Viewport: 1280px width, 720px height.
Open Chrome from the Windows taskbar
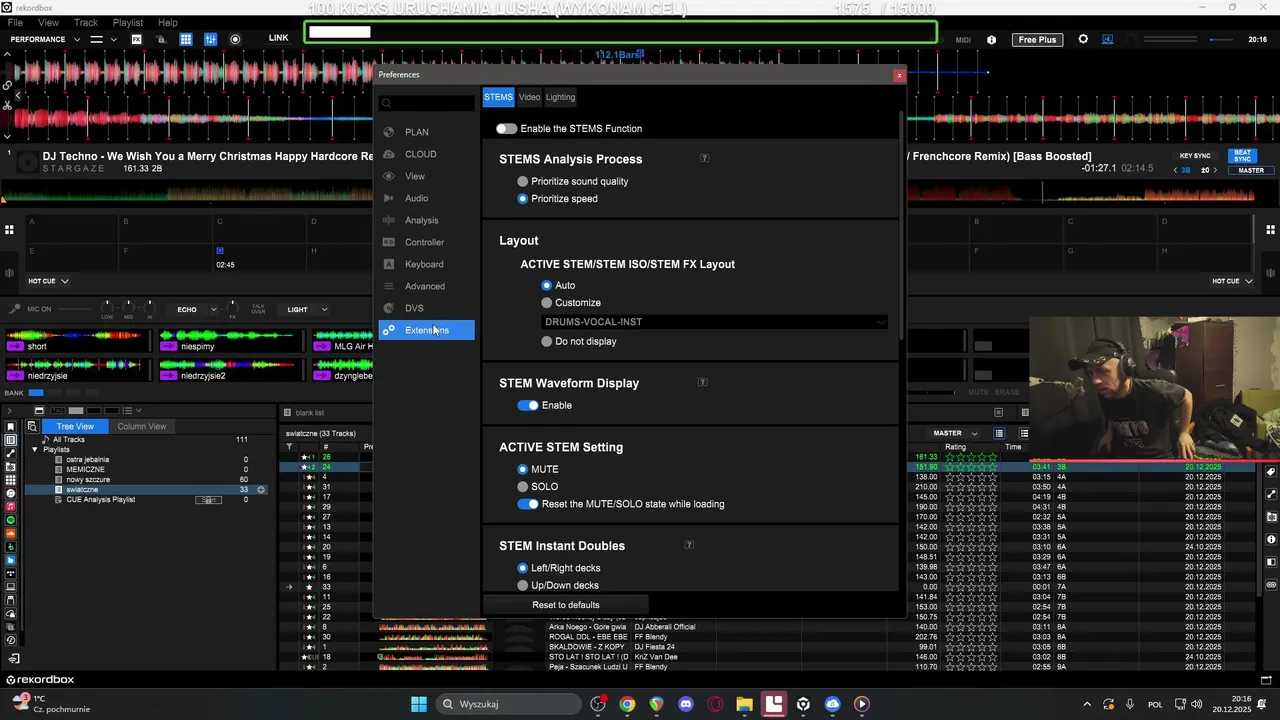click(x=627, y=704)
